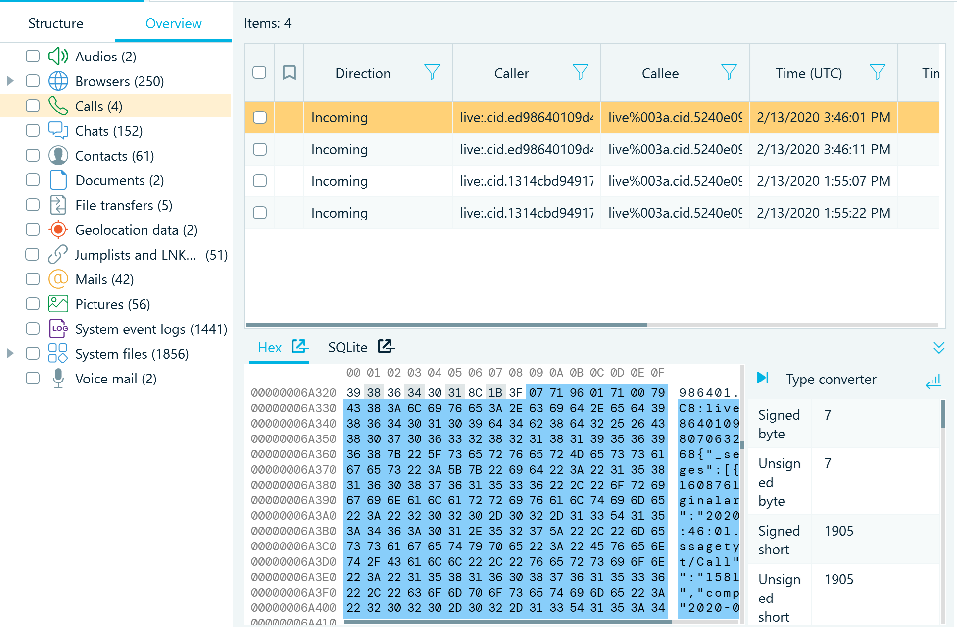This screenshot has width=957, height=627.
Task: Select the Hex tab
Action: coord(270,347)
